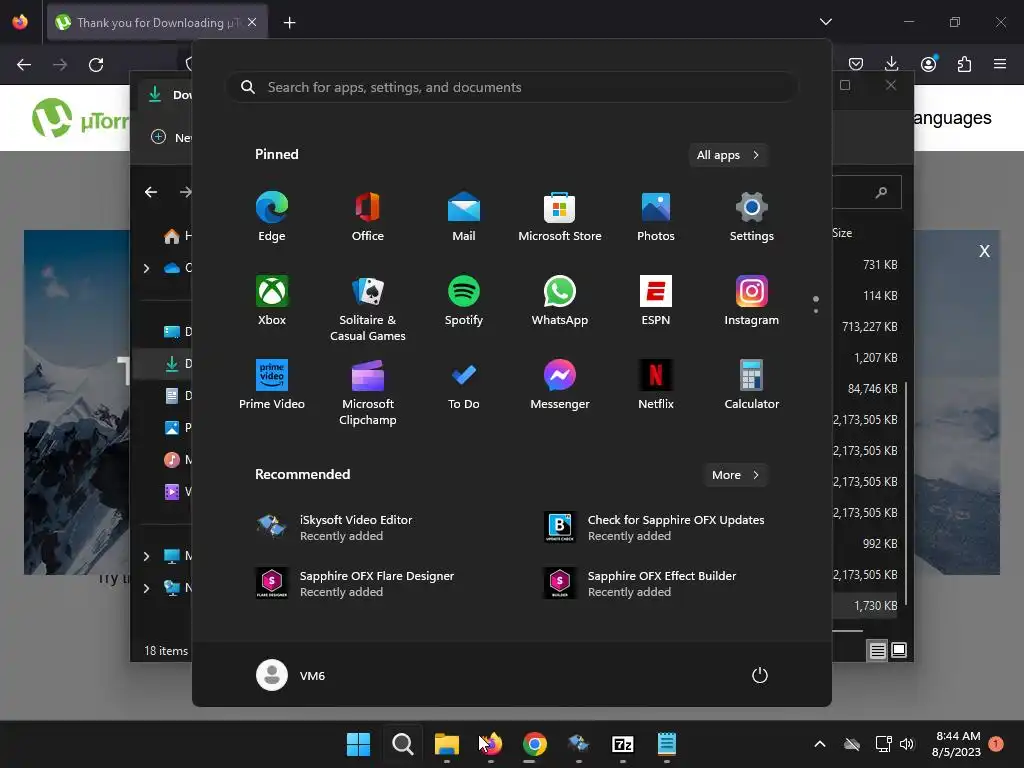The image size is (1024, 768).
Task: Go back in Firefox
Action: pyautogui.click(x=24, y=65)
